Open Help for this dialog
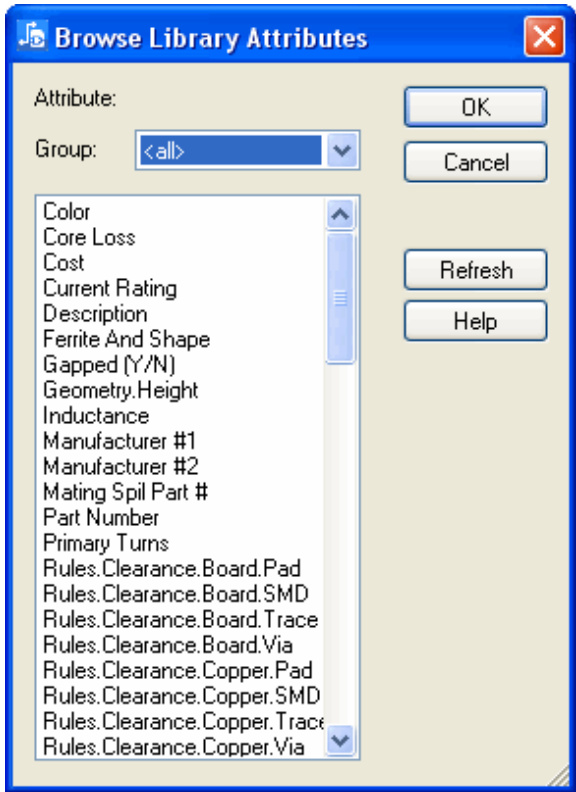The image size is (576, 792). [475, 321]
